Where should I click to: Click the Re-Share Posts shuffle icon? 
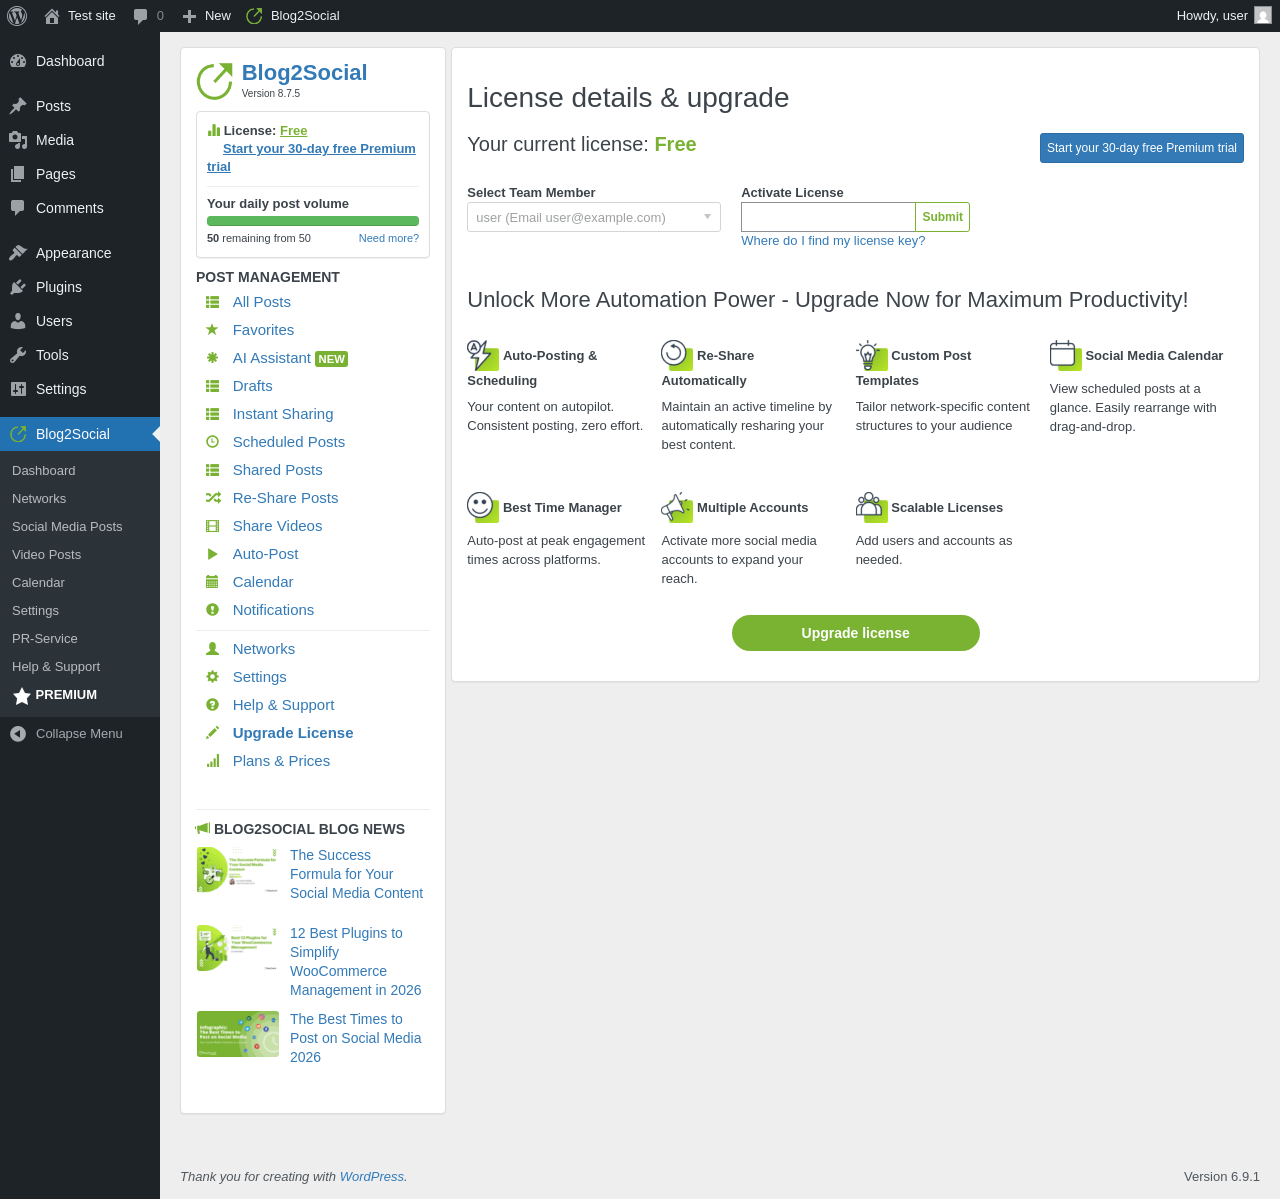click(212, 498)
